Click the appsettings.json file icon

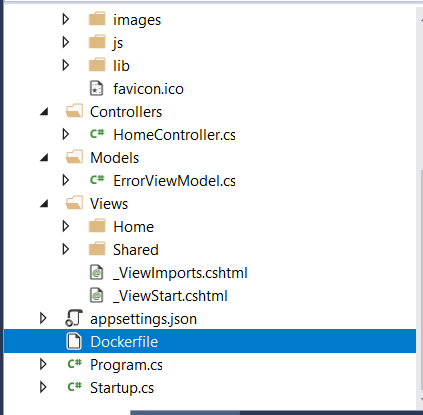click(x=74, y=318)
